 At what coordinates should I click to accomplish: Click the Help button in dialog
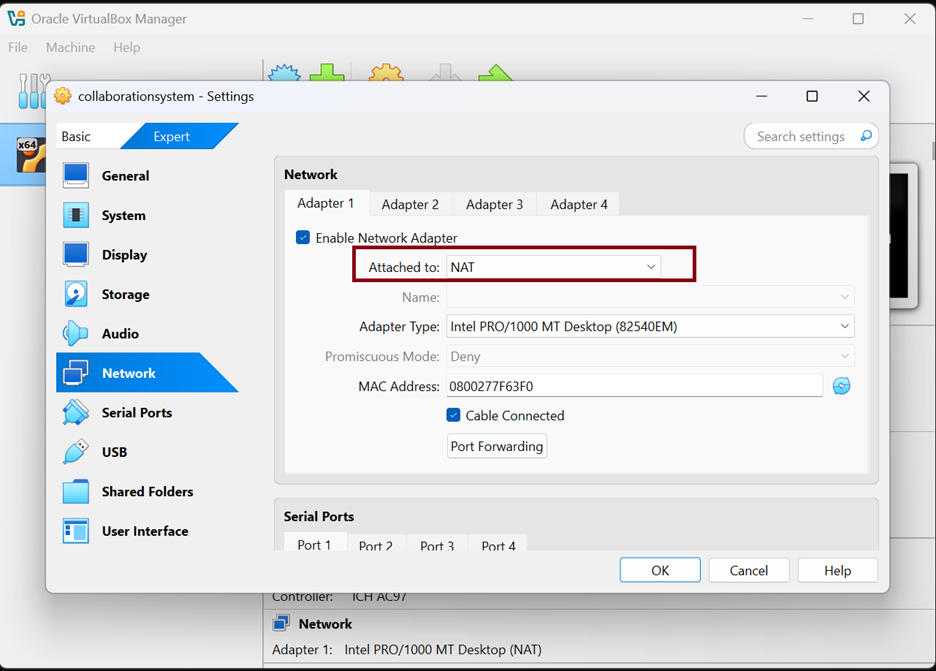[838, 570]
